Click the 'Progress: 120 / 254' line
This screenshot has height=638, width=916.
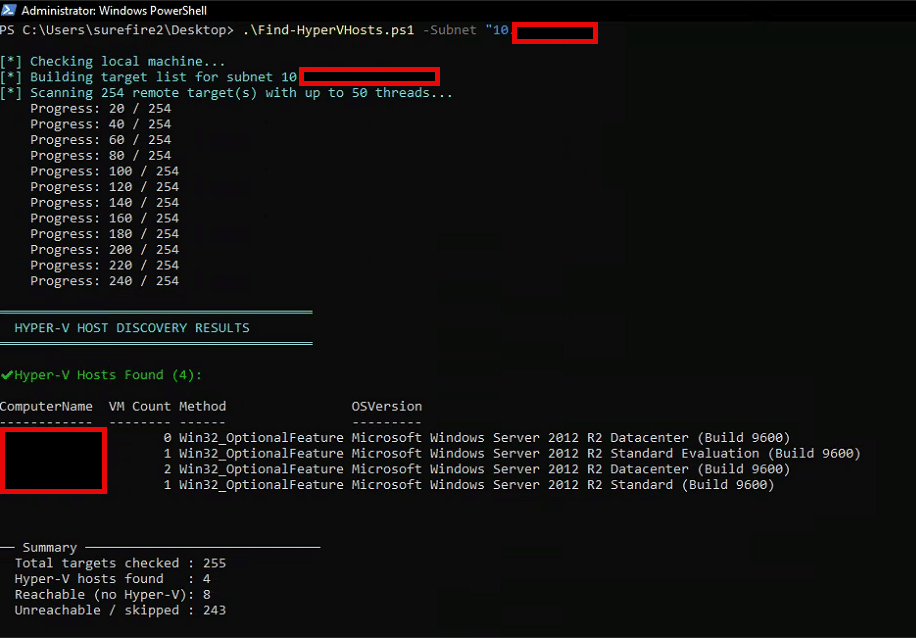(x=105, y=187)
